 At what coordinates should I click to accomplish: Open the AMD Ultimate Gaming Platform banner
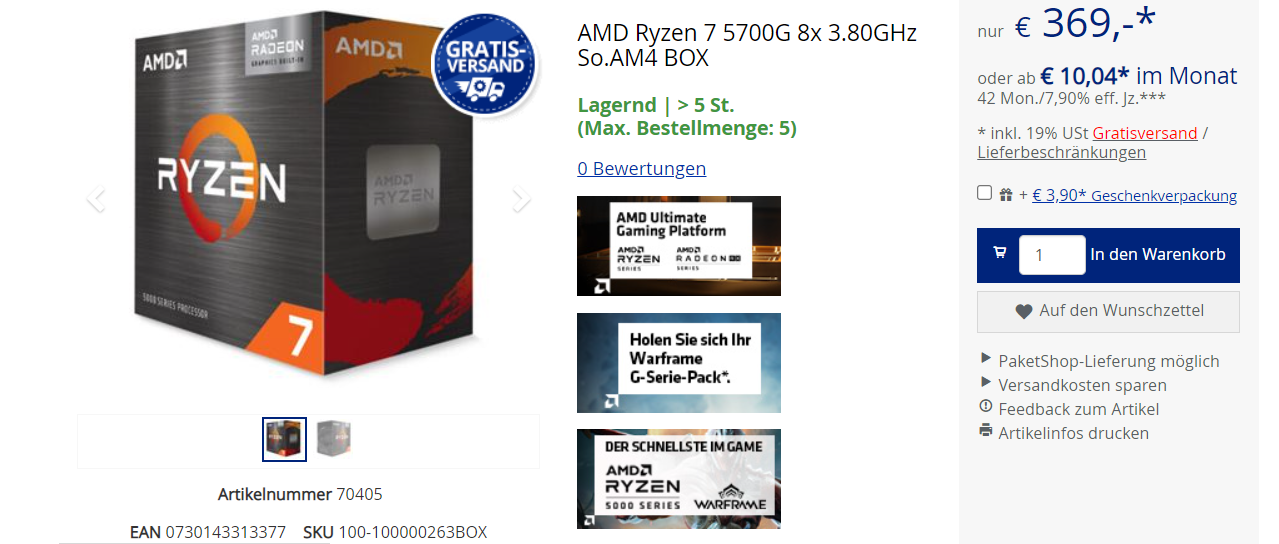[679, 246]
